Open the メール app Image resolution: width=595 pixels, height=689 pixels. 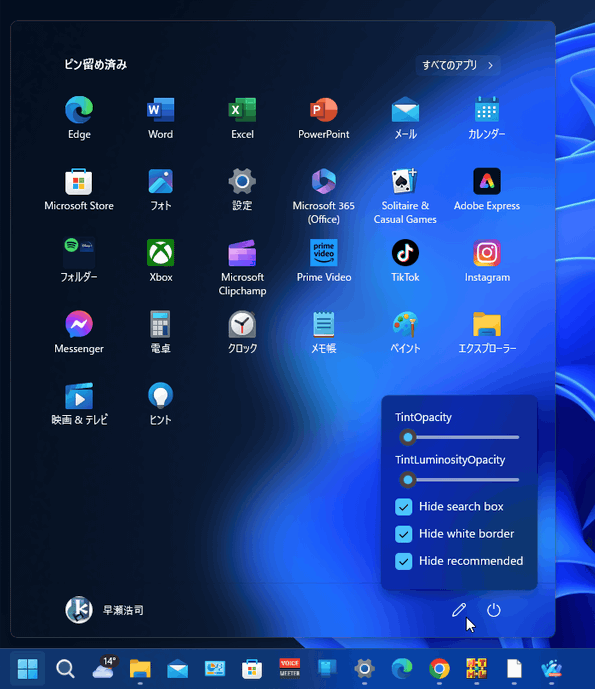tap(405, 117)
